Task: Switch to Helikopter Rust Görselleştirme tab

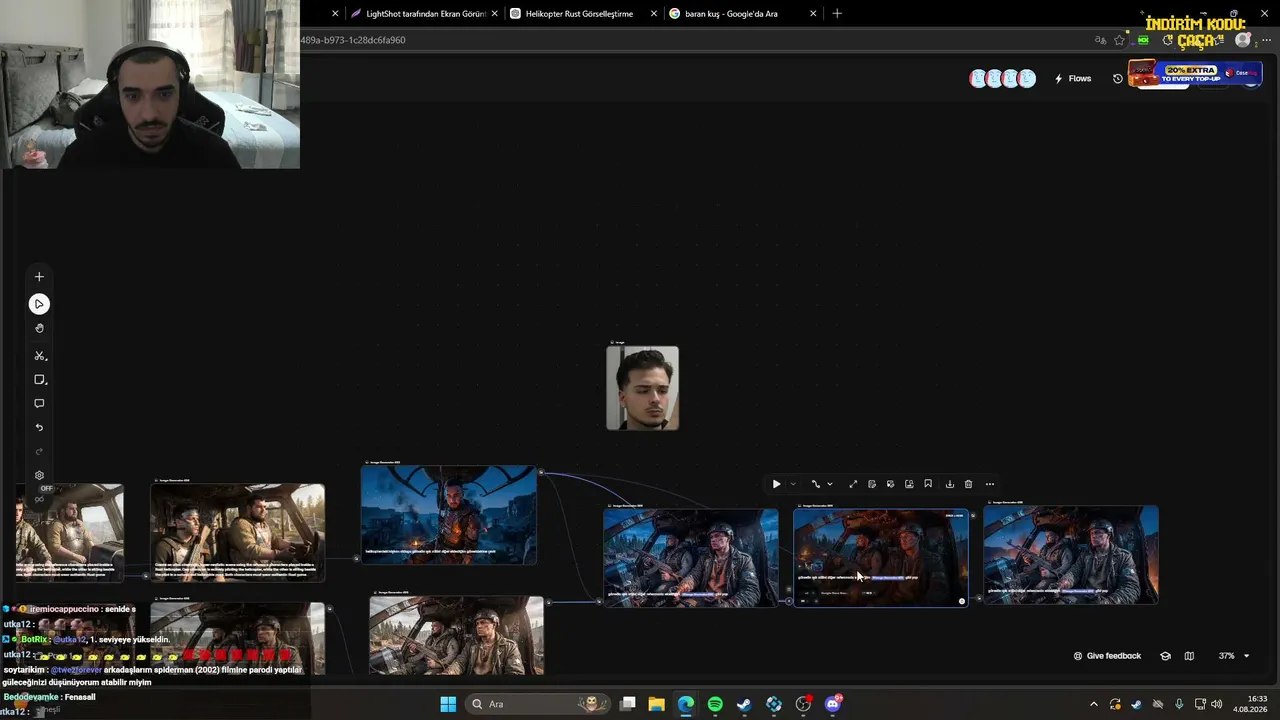Action: tap(580, 14)
